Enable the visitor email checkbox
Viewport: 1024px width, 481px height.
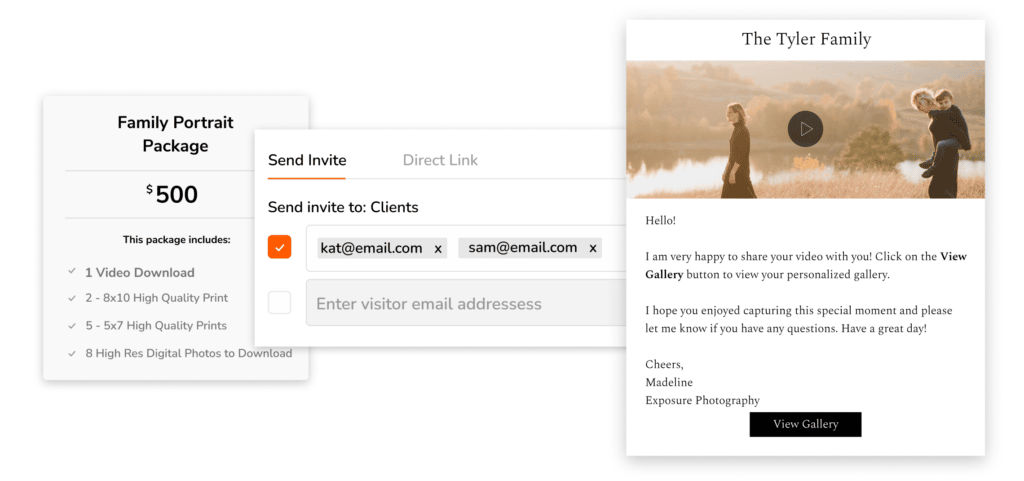coord(280,303)
